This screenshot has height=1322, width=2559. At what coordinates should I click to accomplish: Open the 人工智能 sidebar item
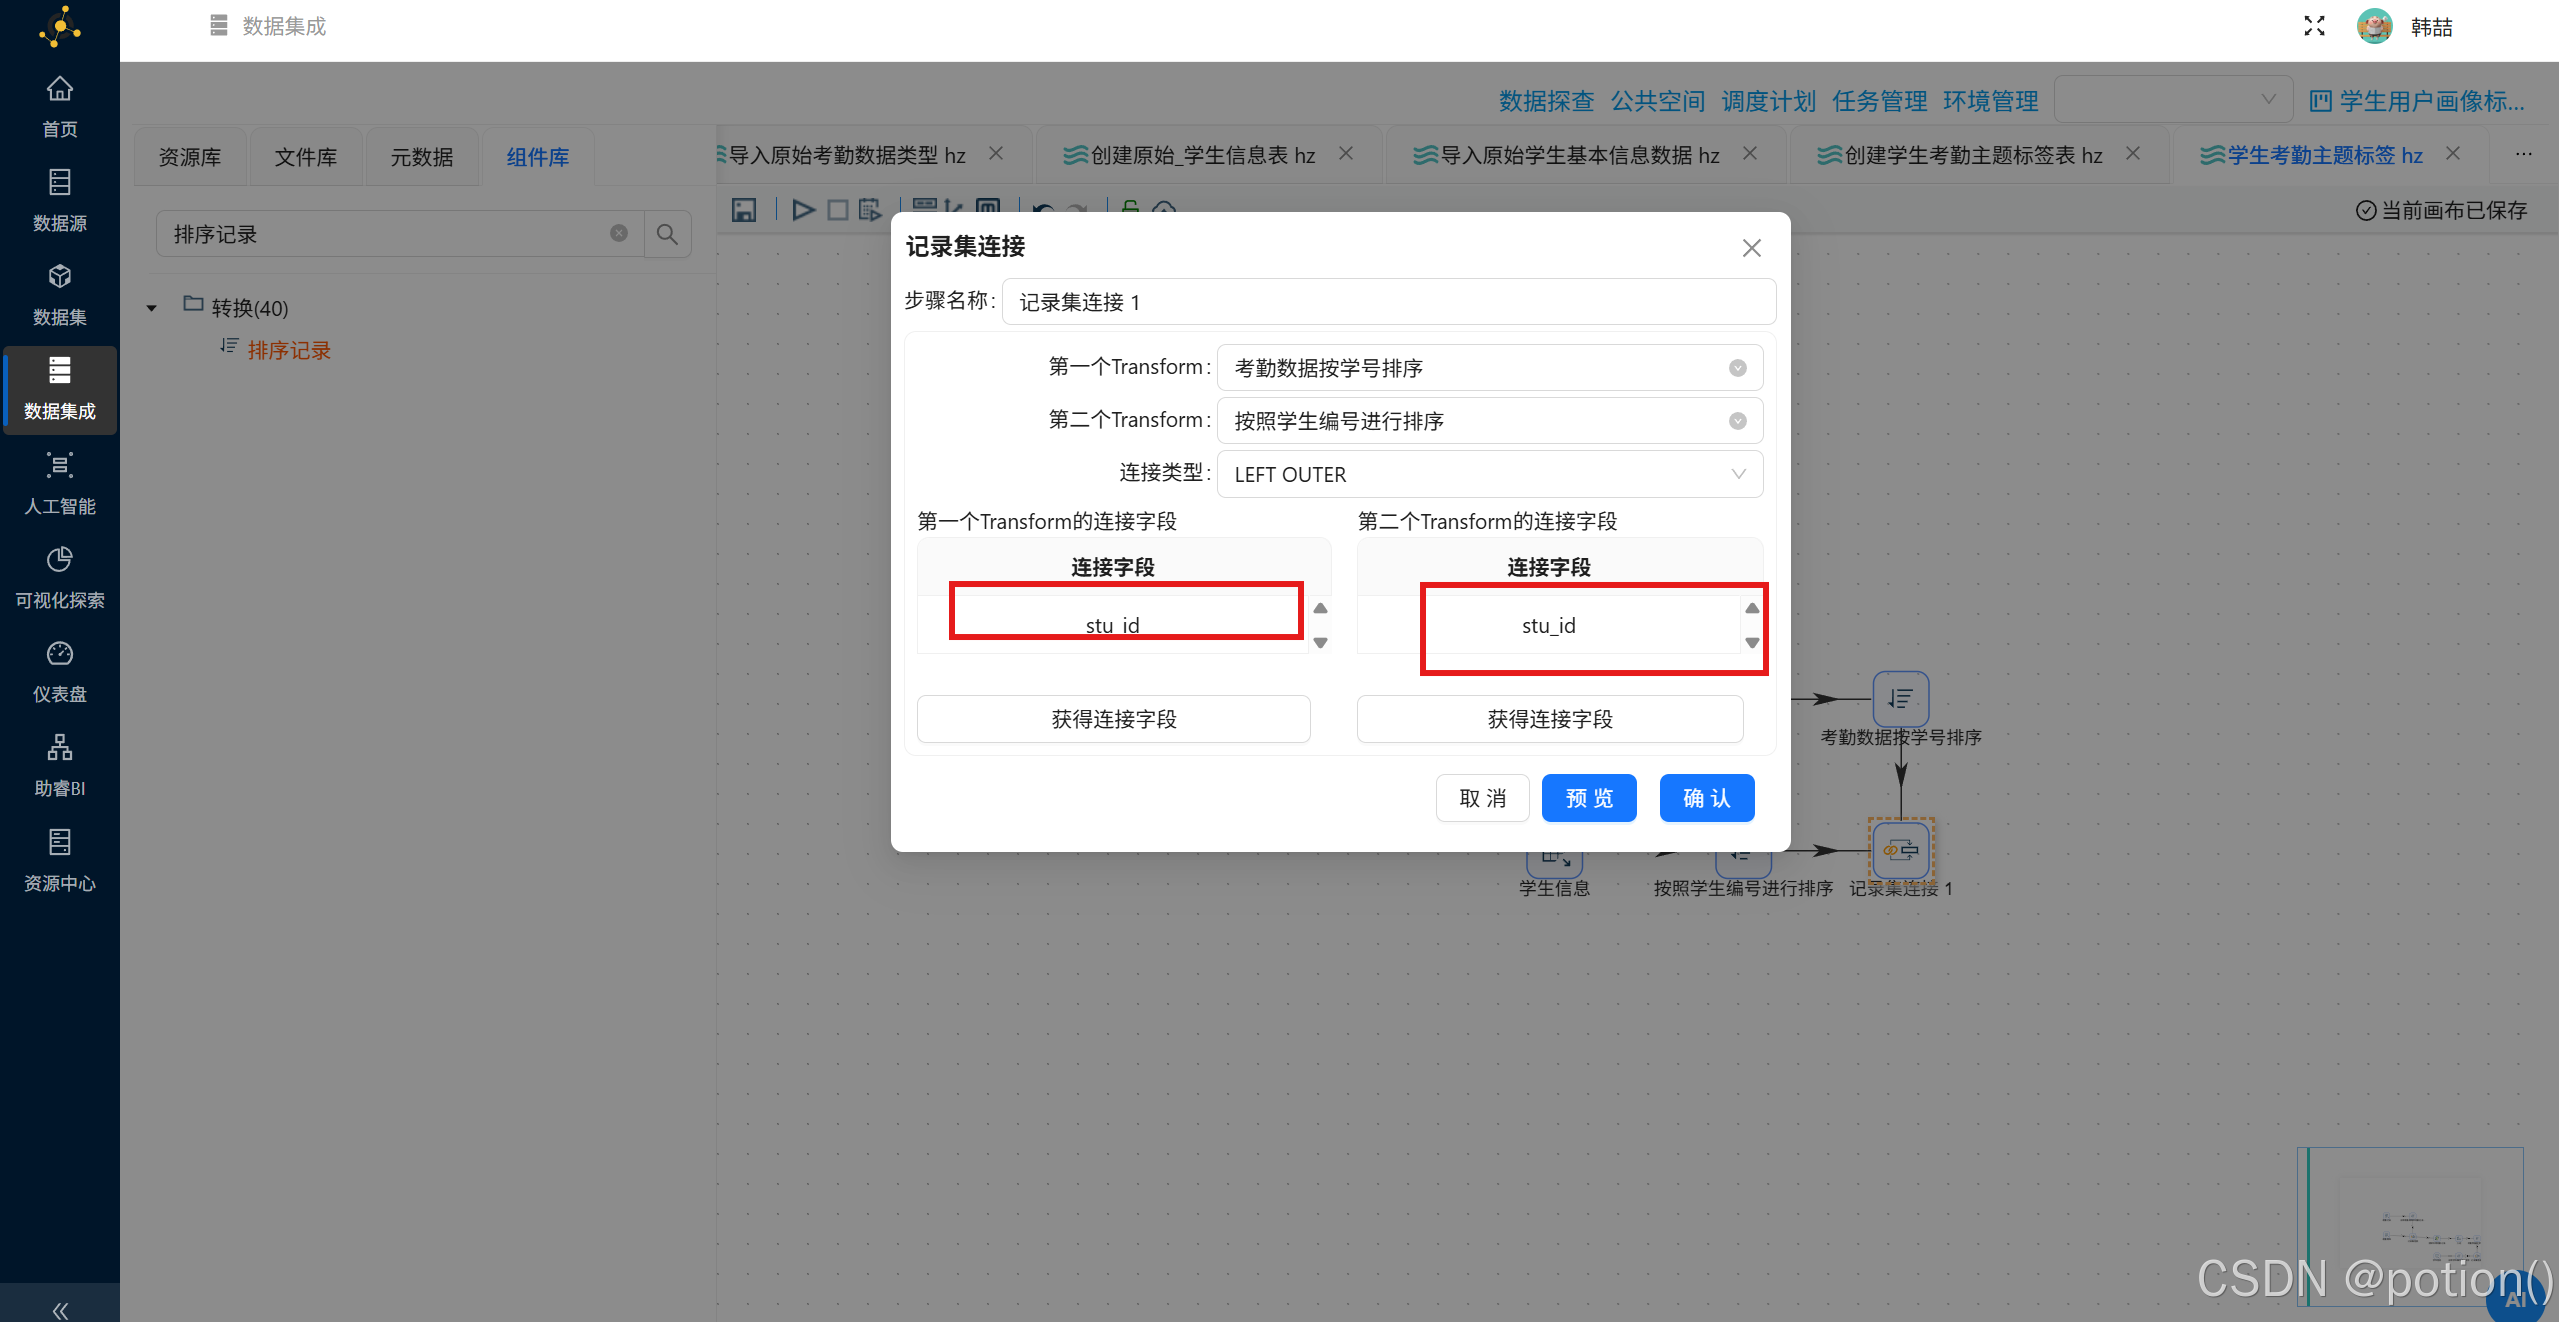click(x=60, y=484)
